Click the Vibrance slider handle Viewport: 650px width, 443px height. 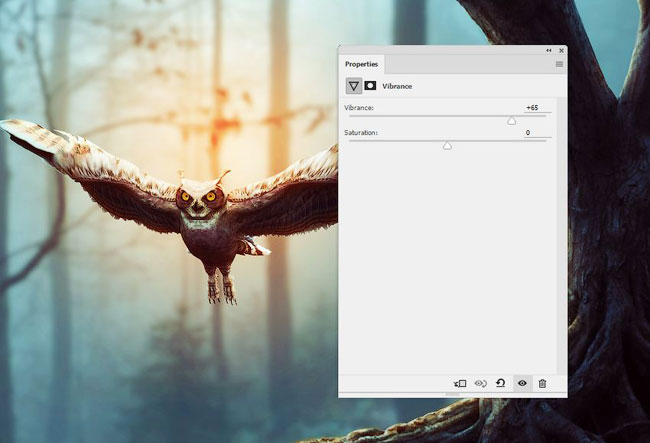(x=512, y=121)
